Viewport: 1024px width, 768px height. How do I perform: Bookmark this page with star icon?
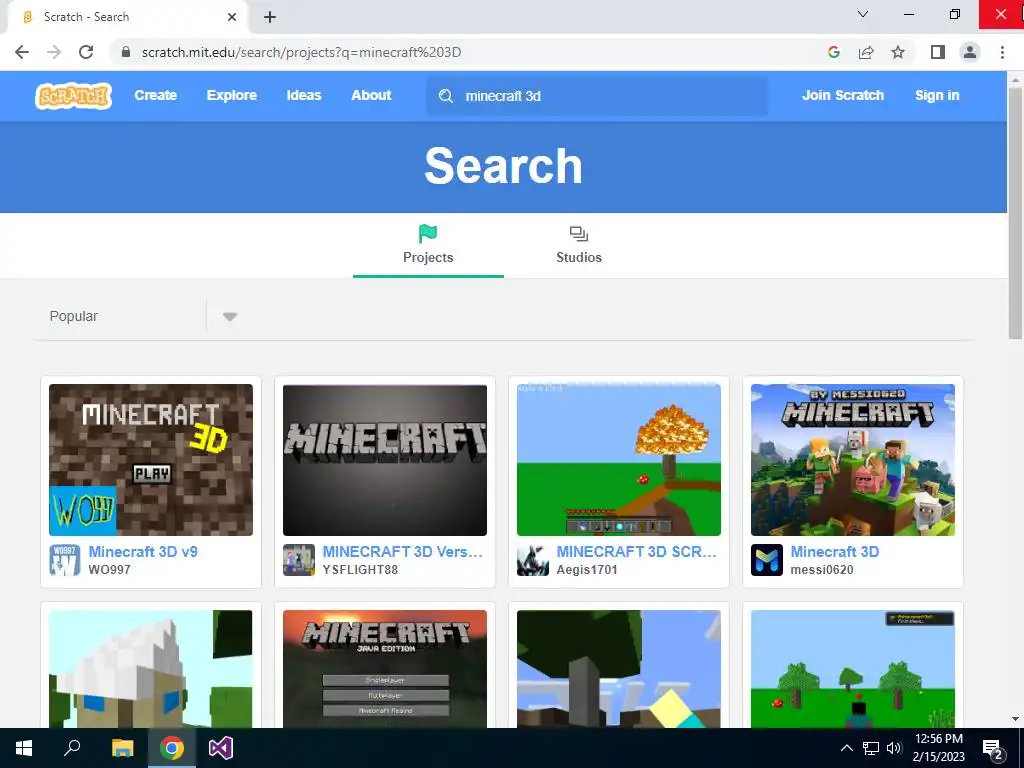pyautogui.click(x=898, y=52)
